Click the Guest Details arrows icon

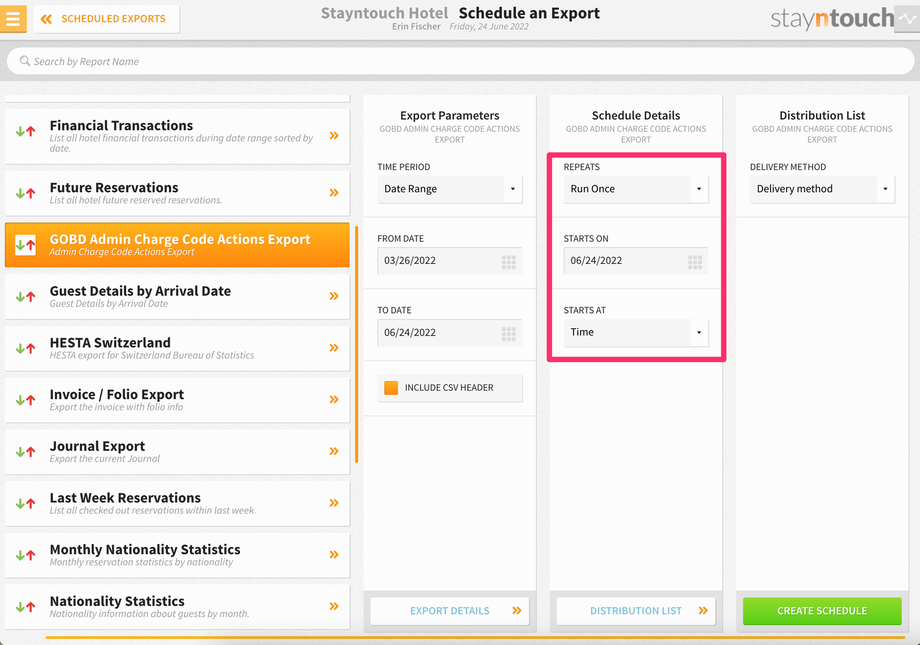[x=25, y=296]
